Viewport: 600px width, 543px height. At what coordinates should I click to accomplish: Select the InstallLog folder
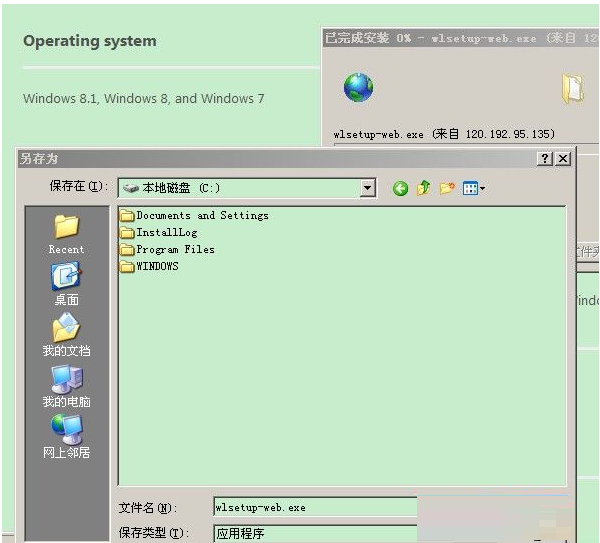coord(166,232)
